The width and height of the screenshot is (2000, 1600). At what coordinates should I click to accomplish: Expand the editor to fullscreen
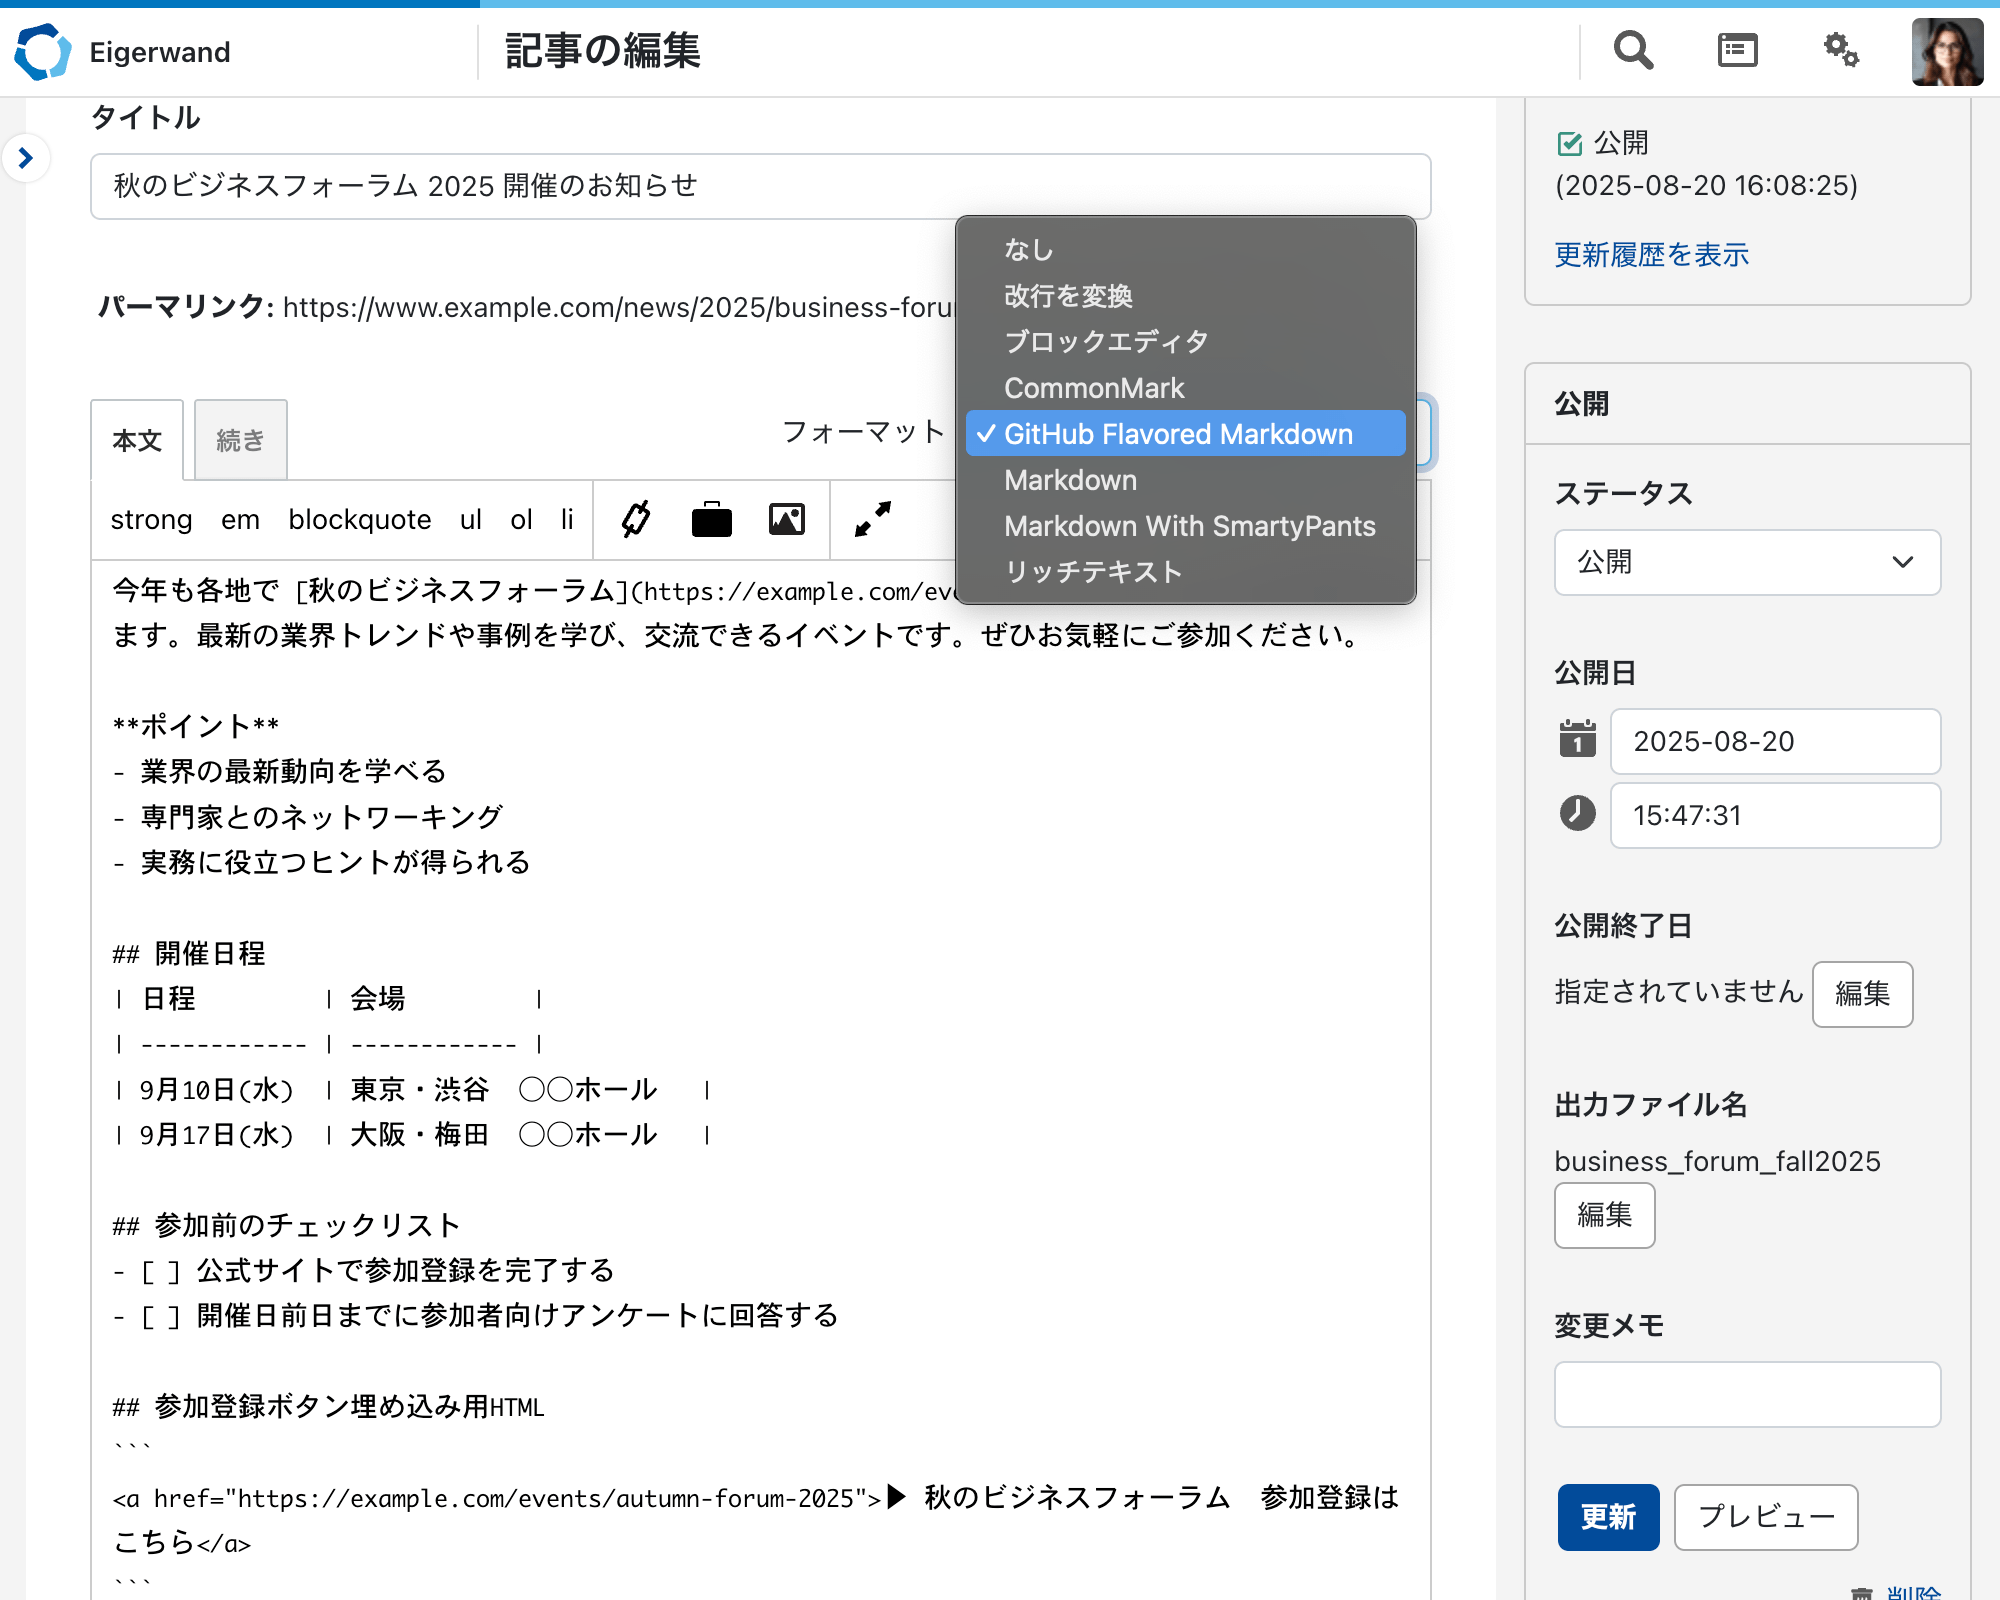[871, 519]
